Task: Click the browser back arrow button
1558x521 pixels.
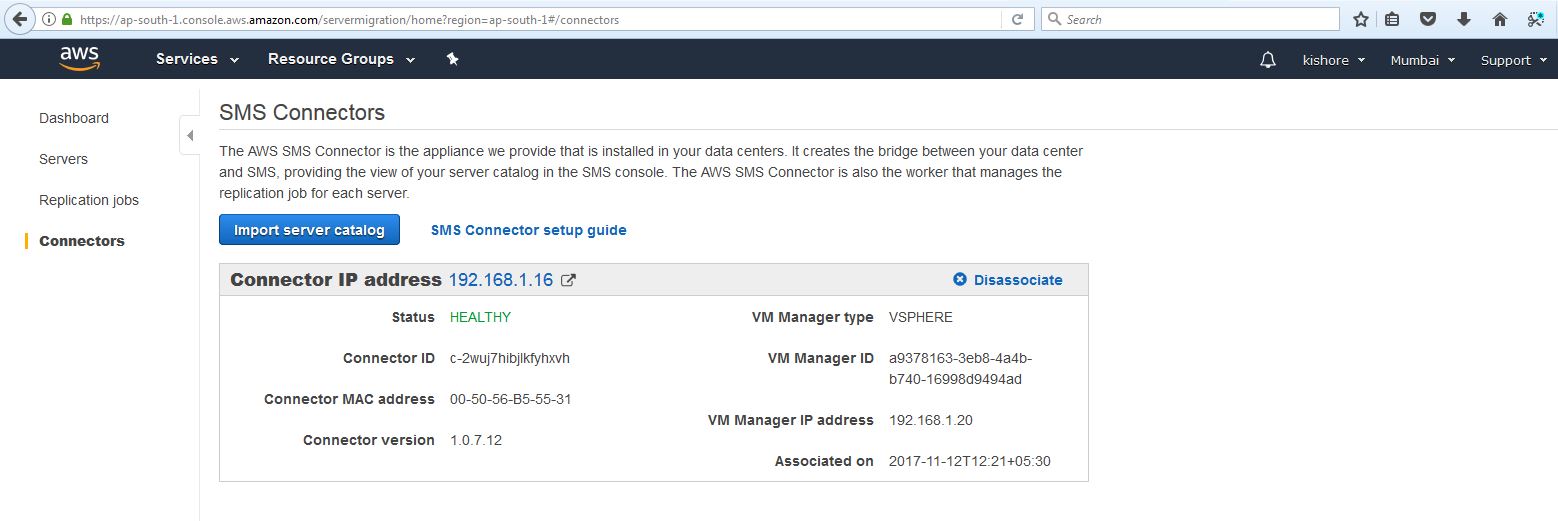Action: (x=19, y=19)
